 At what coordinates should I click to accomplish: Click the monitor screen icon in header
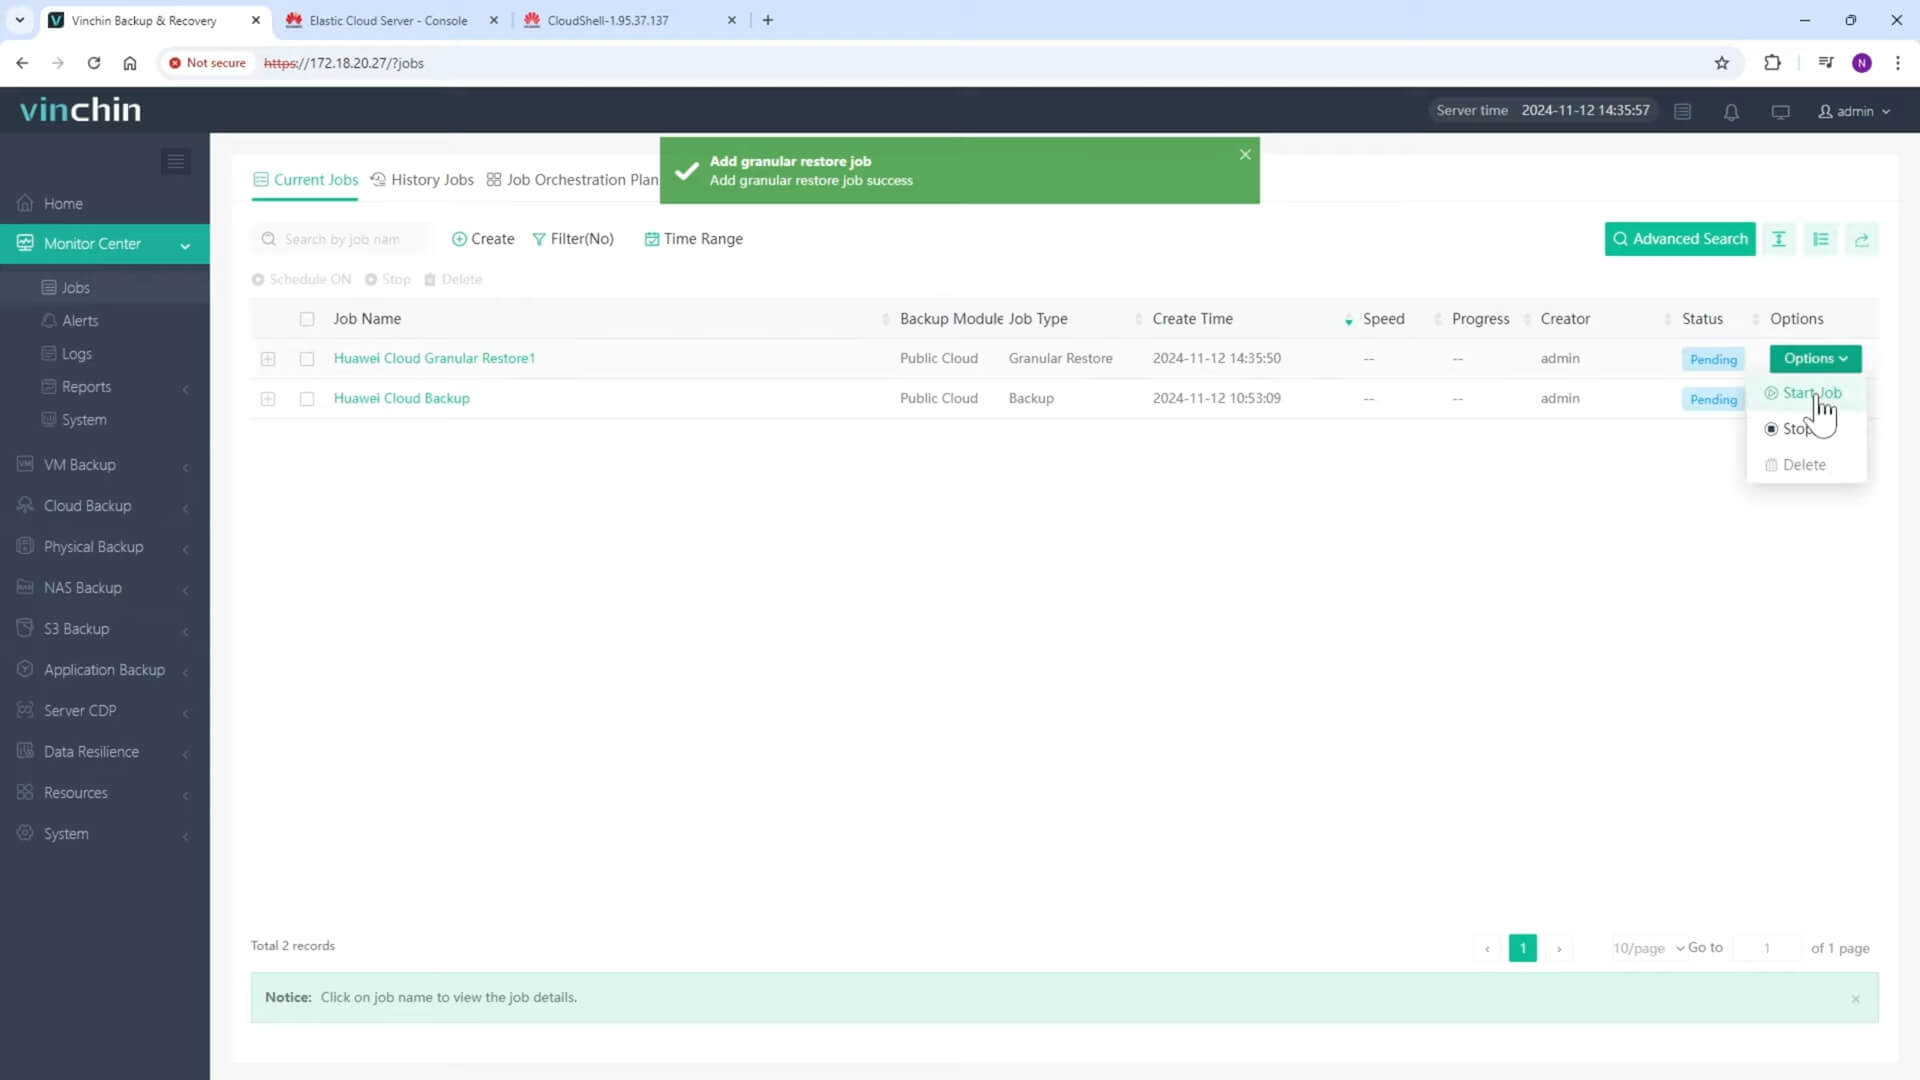pos(1780,112)
